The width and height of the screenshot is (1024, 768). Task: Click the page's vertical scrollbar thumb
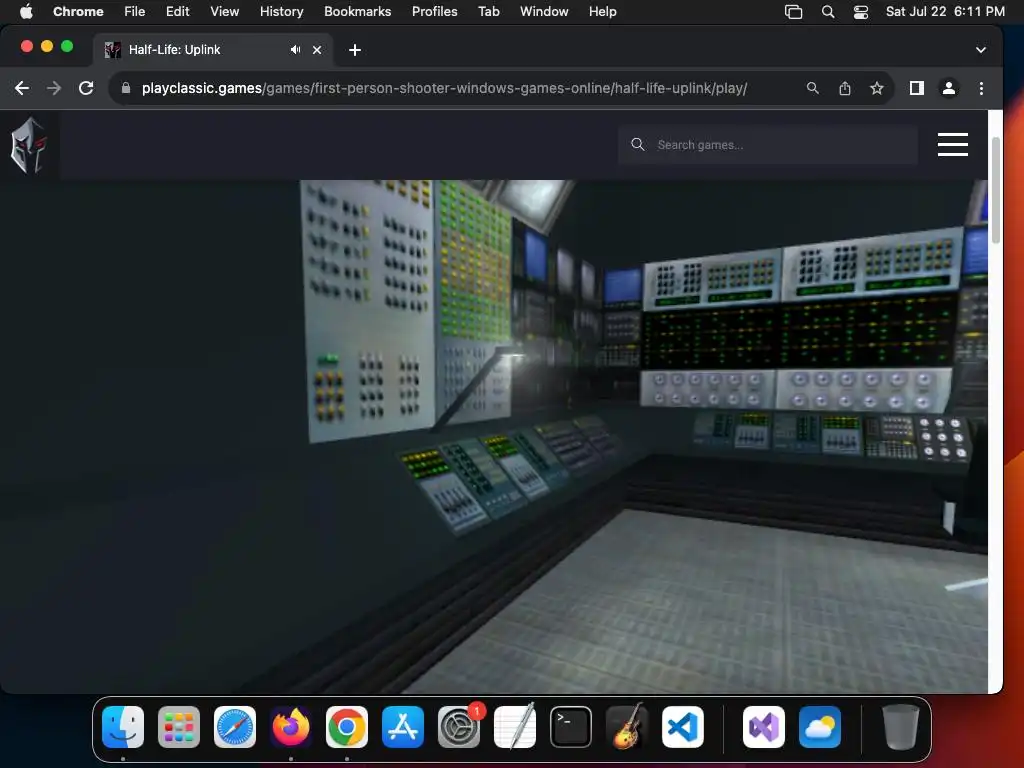point(995,191)
